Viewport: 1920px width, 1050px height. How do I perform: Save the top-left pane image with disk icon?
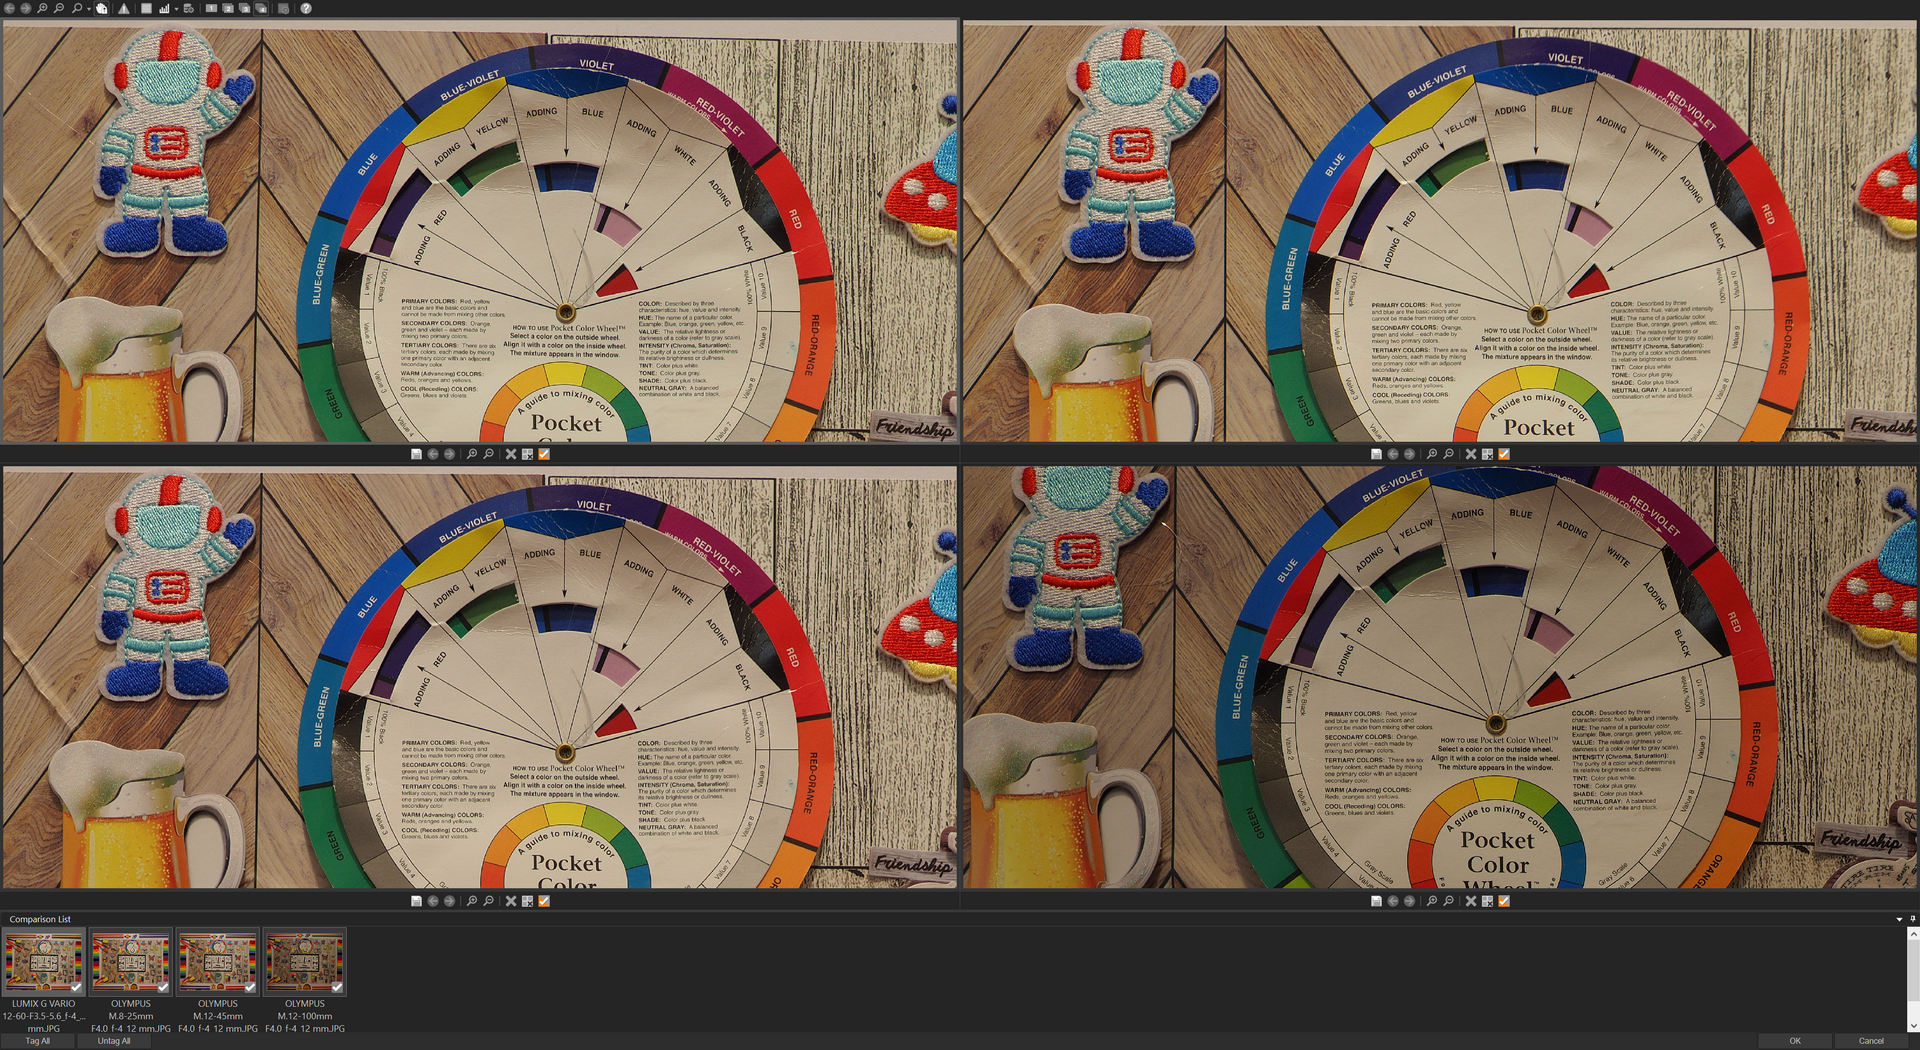point(416,454)
